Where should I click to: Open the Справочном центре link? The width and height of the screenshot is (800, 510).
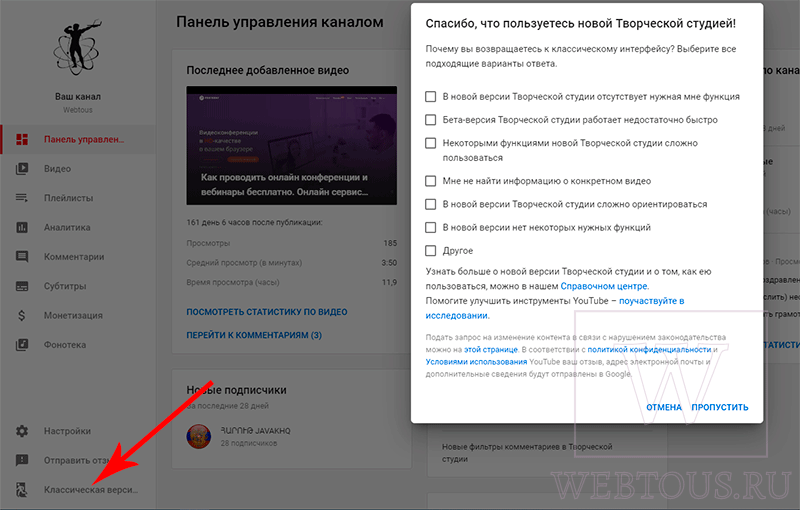[605, 286]
